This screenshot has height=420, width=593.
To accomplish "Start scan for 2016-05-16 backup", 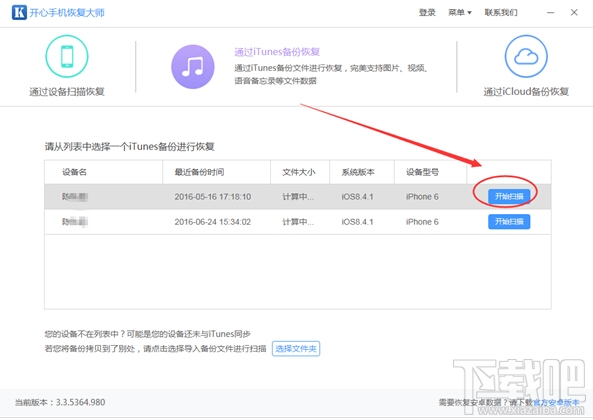I will pos(509,196).
